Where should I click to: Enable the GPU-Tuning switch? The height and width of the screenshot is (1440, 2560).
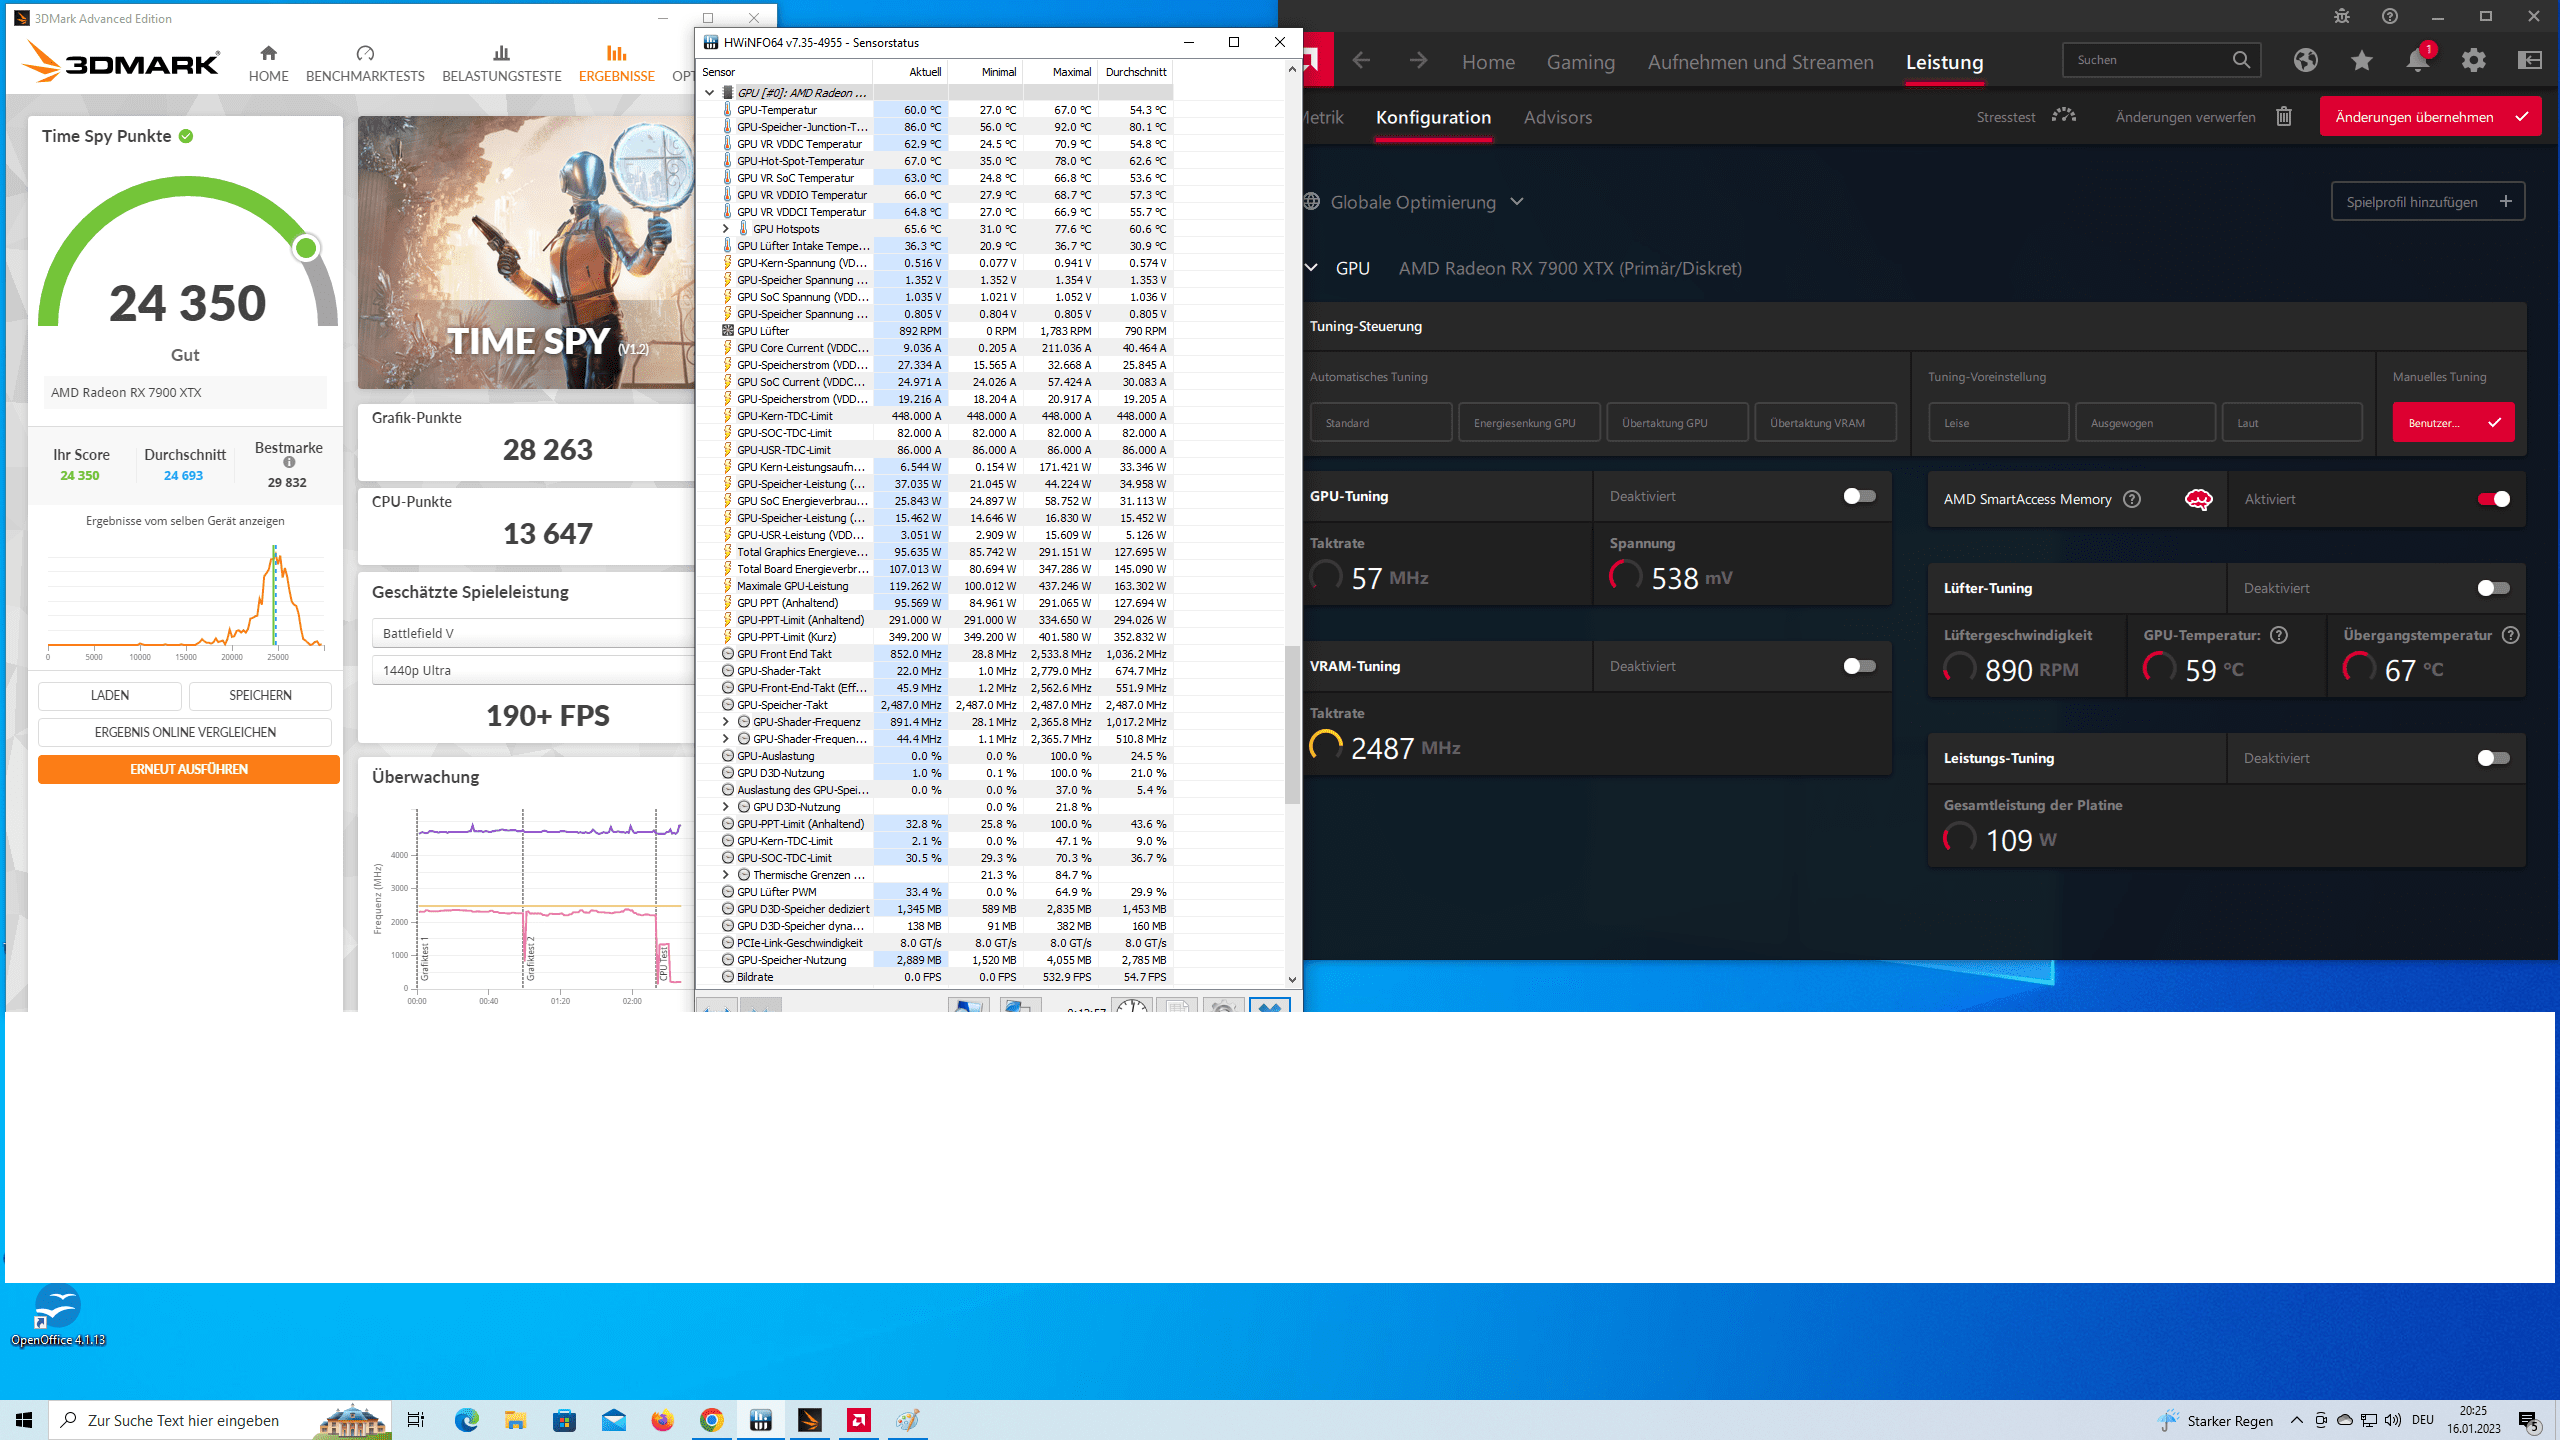tap(1859, 496)
